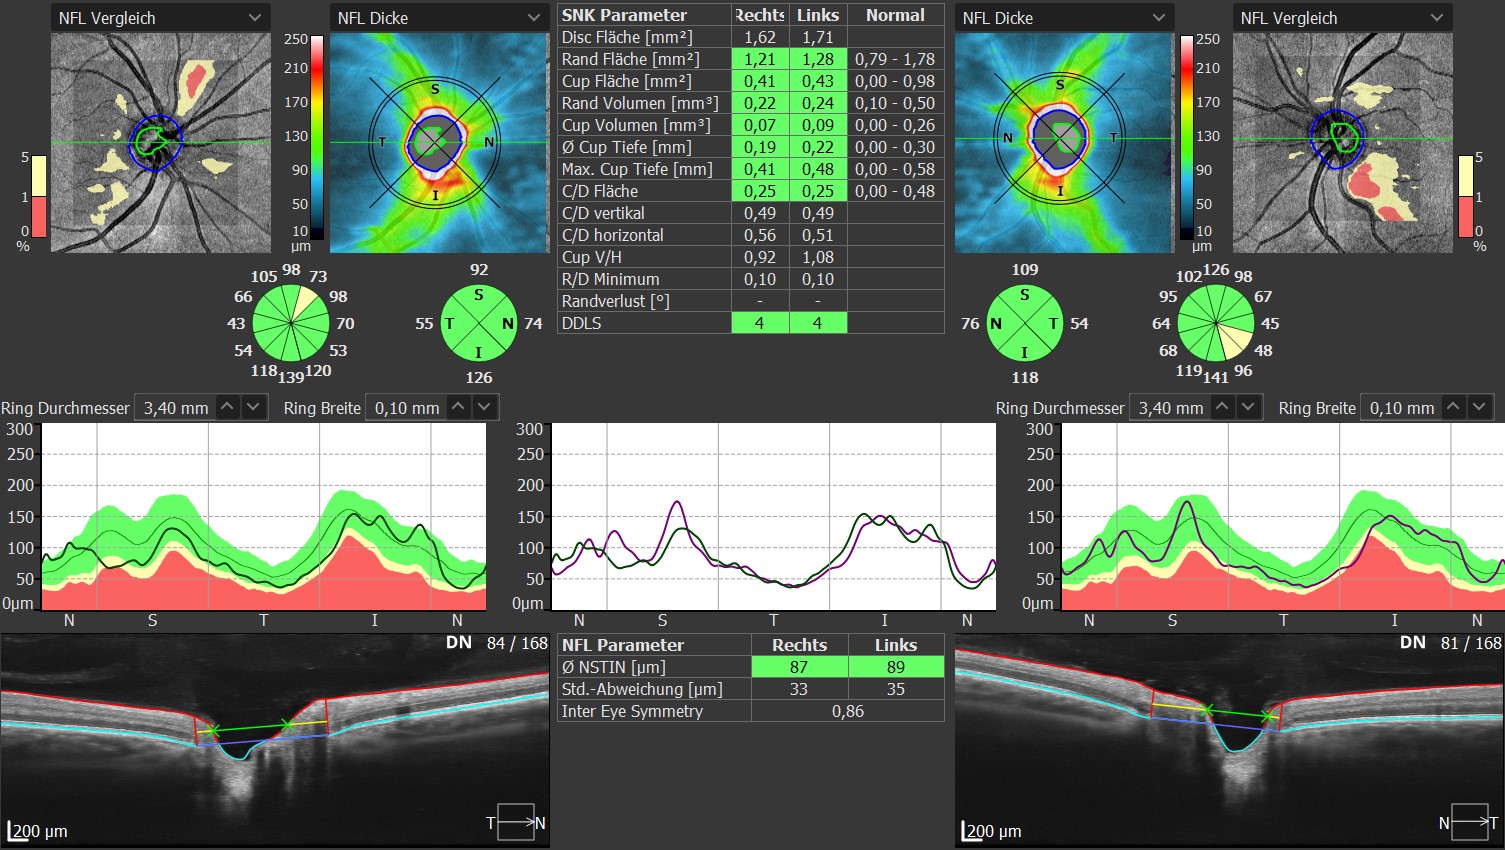Screen dimensions: 1505x850
Task: Click the right Ring Breite 0,10 mm field
Action: [1400, 408]
